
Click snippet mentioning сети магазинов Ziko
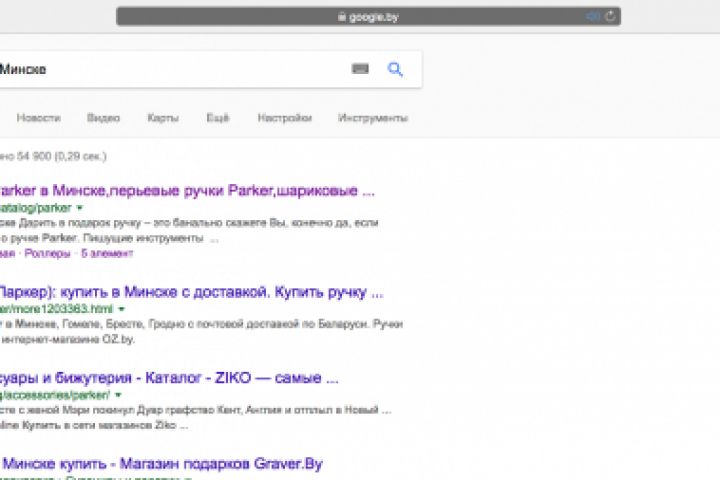coord(93,425)
